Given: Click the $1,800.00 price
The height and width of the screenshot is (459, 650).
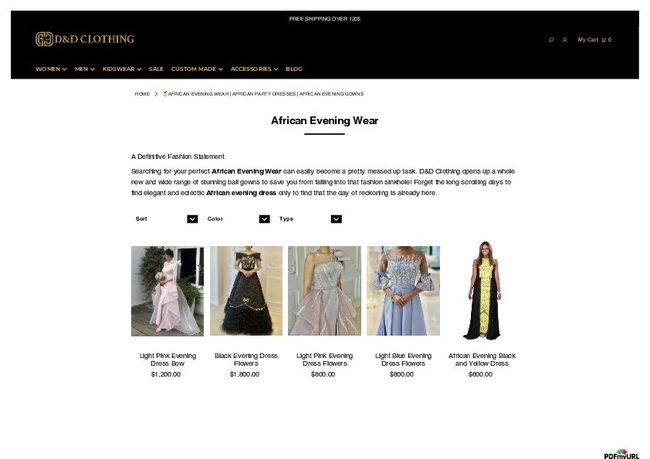Looking at the screenshot, I should (245, 374).
